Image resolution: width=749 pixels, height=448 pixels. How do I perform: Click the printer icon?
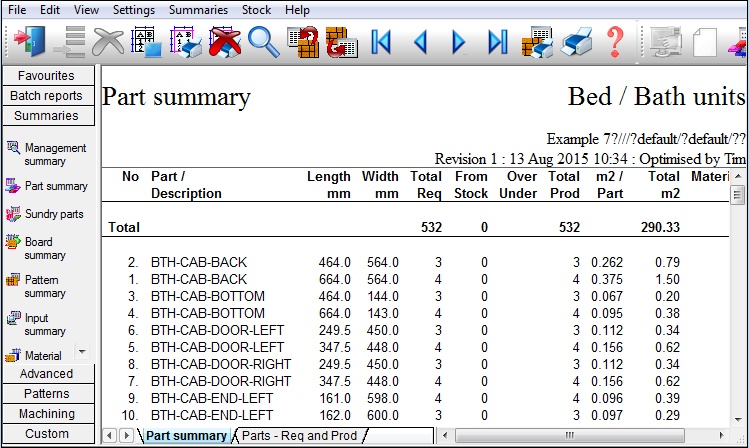[577, 42]
